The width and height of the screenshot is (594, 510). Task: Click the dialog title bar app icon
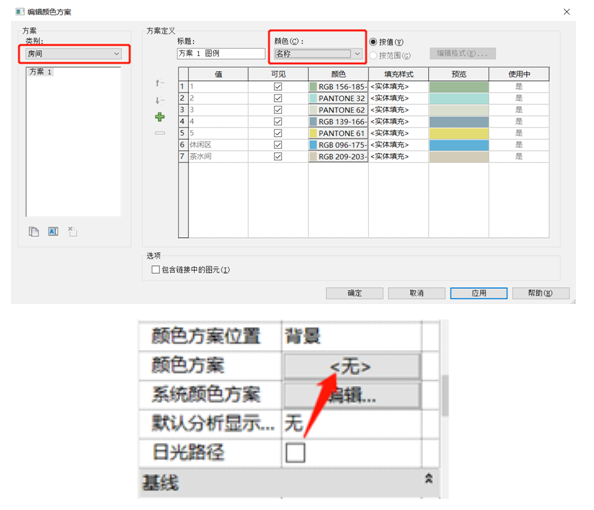point(20,12)
